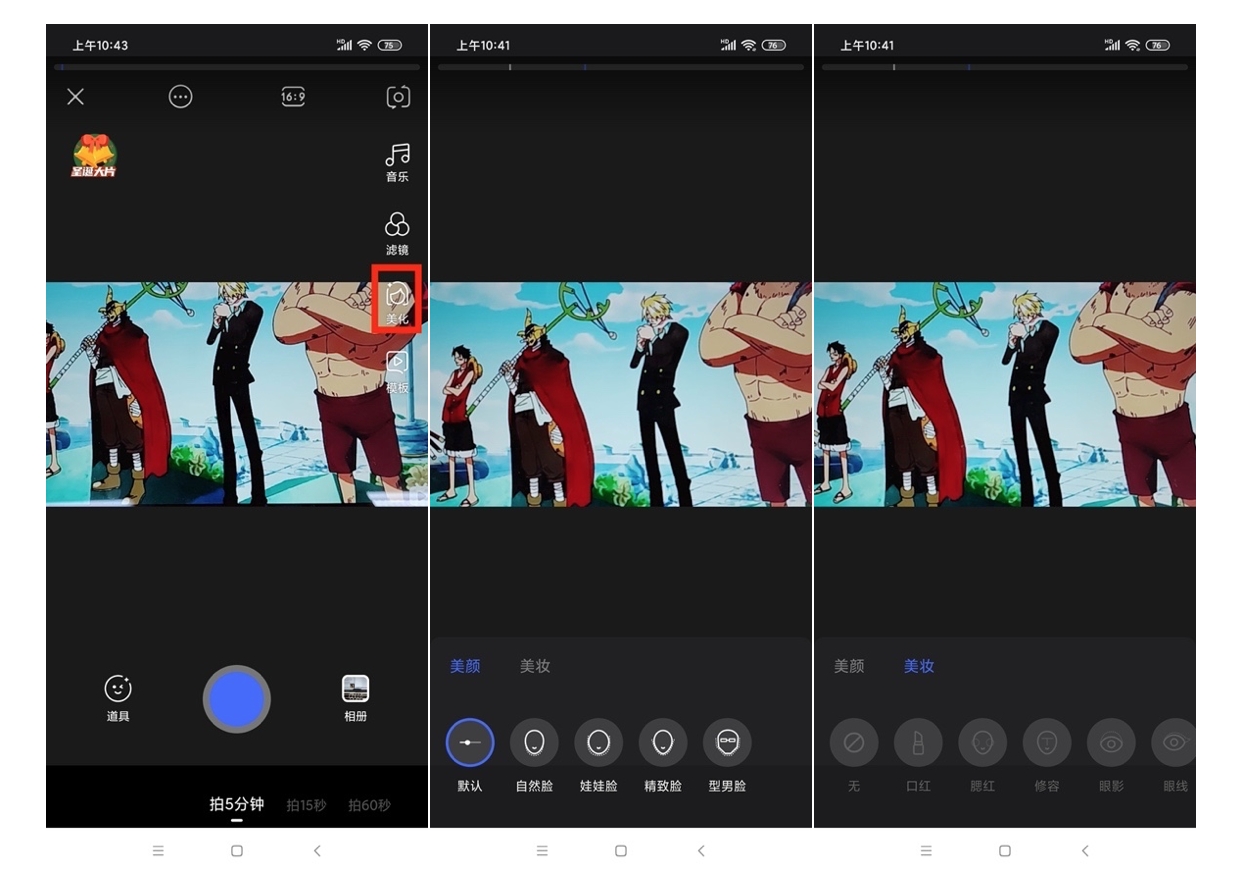Choose the 型男脸 masculine face preset

[x=727, y=756]
